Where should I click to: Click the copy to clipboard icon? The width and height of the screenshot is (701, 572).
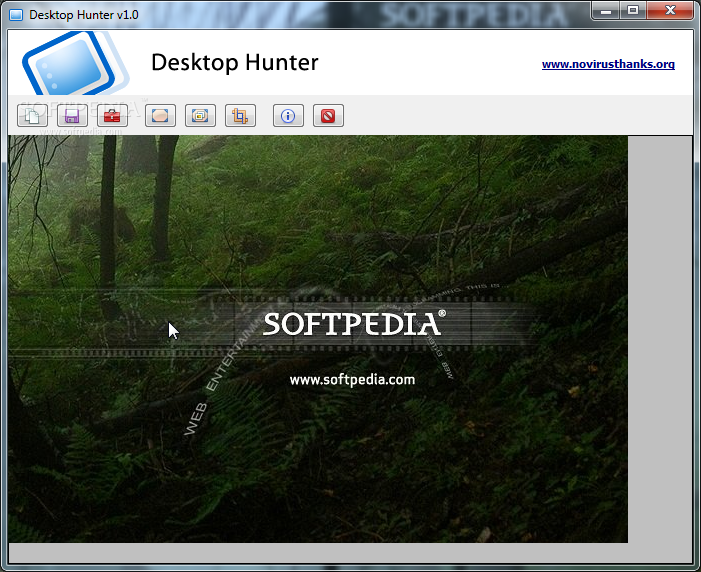[32, 116]
